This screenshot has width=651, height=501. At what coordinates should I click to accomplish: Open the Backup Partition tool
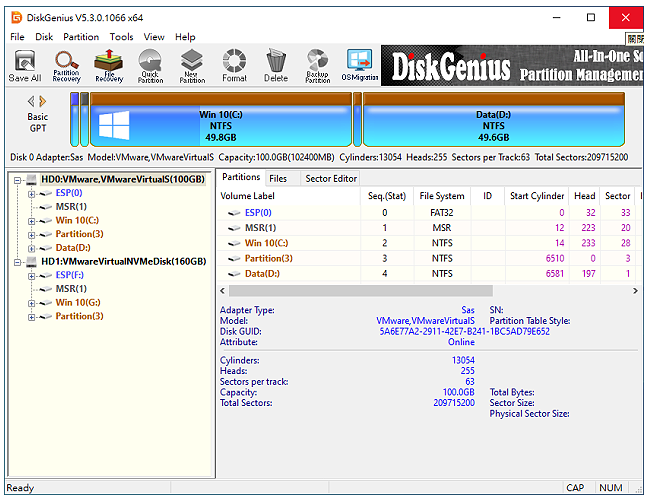pyautogui.click(x=318, y=66)
